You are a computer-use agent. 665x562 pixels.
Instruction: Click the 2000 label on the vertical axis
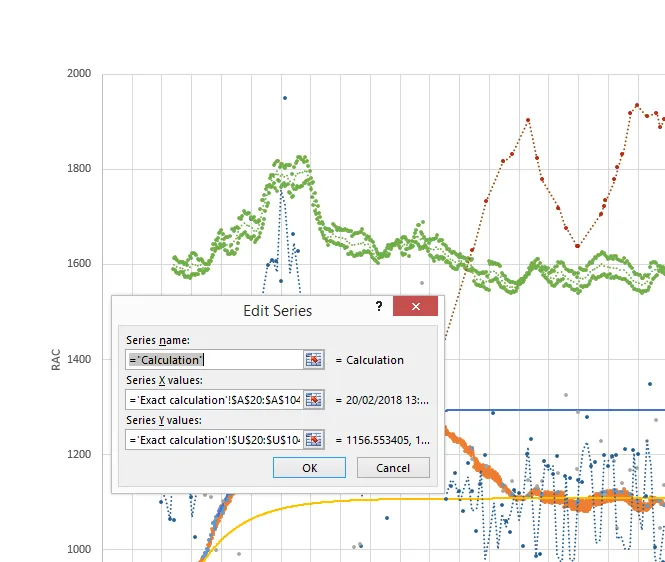click(79, 73)
